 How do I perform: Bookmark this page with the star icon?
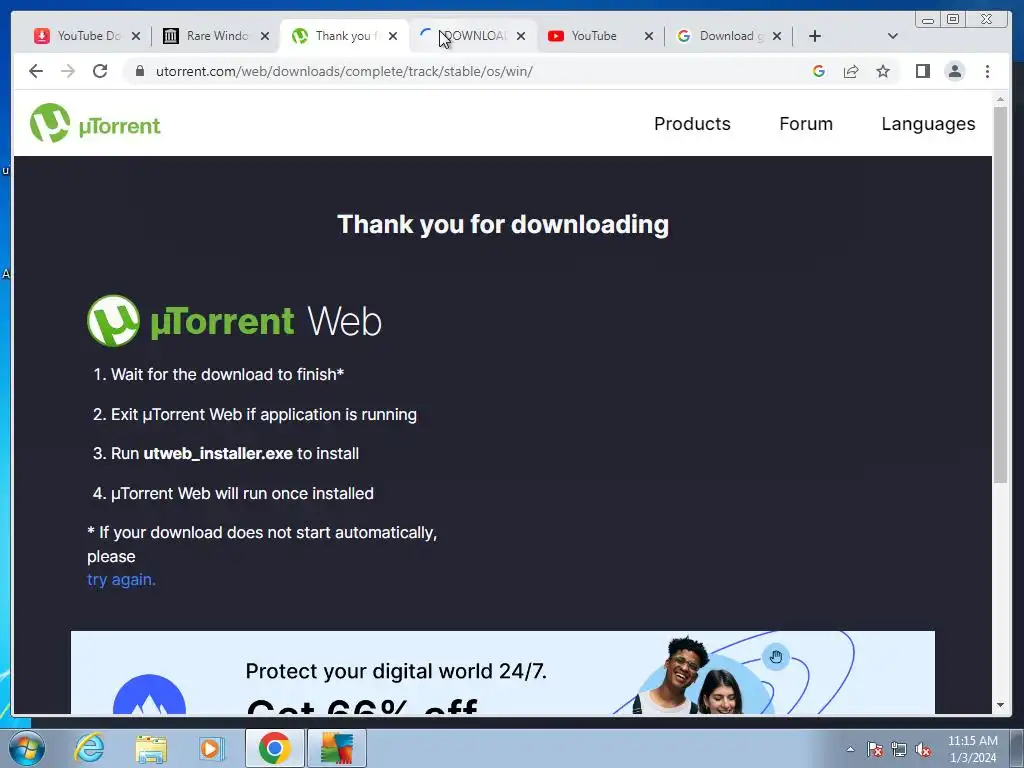tap(883, 71)
